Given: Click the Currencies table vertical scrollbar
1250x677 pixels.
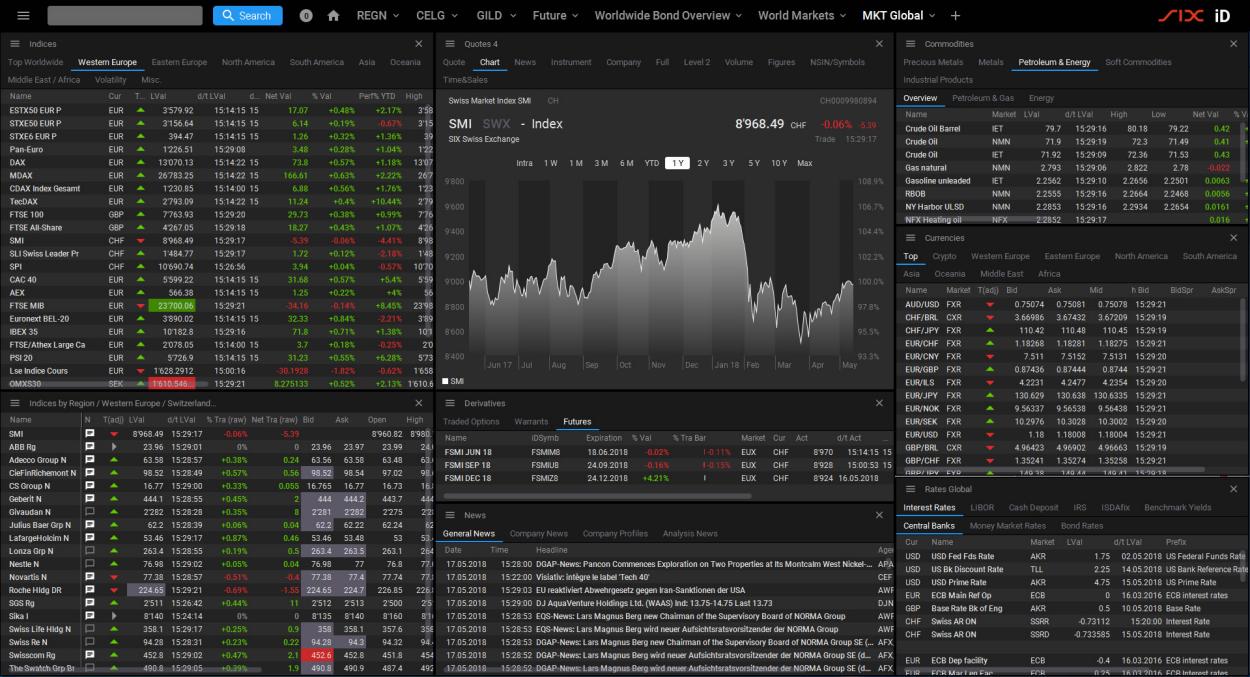Looking at the screenshot, I should coord(1243,340).
